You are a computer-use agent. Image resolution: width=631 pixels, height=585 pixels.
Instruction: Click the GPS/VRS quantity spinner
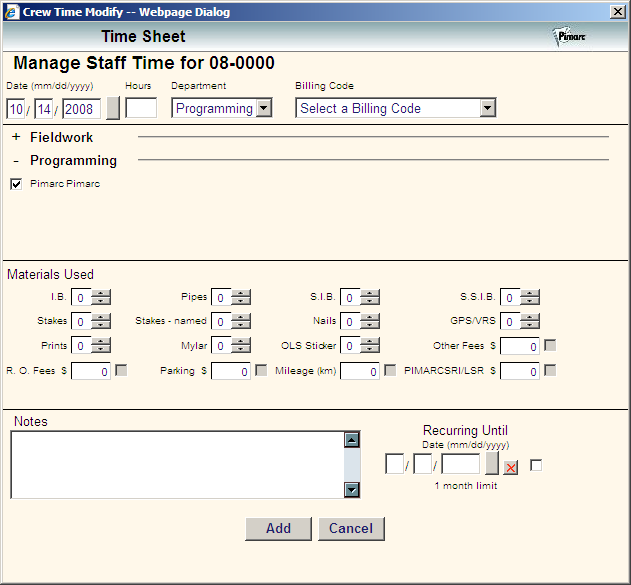(x=530, y=321)
